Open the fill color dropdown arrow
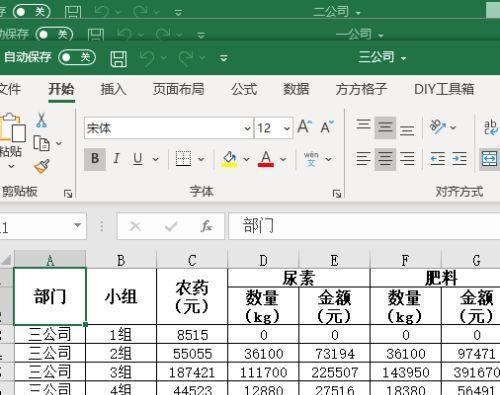The height and width of the screenshot is (395, 500). click(246, 159)
